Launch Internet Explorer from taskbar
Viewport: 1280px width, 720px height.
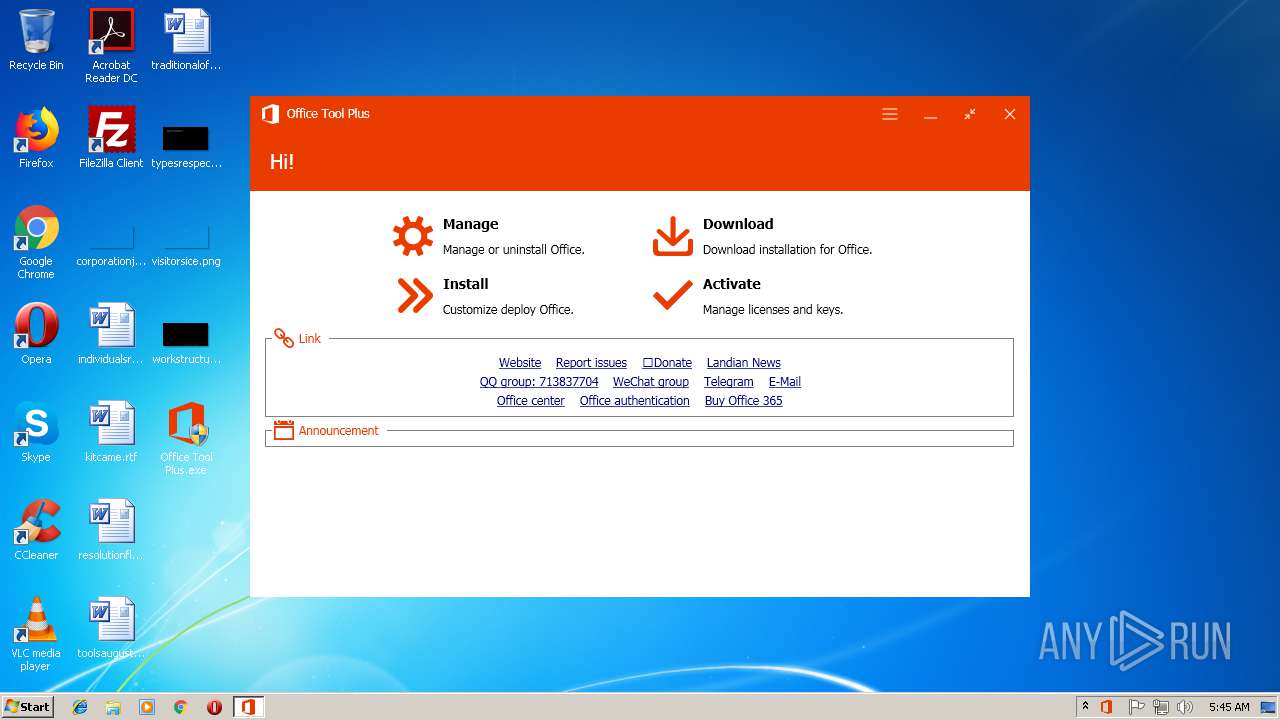coord(80,707)
